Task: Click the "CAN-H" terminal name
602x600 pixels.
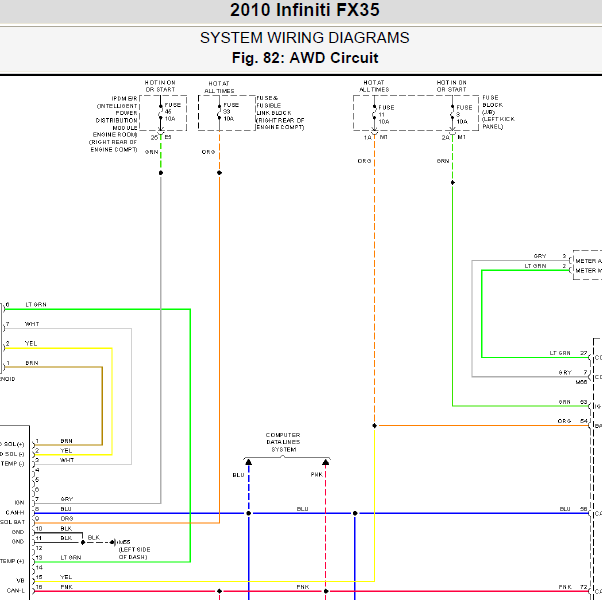Action: [x=15, y=513]
